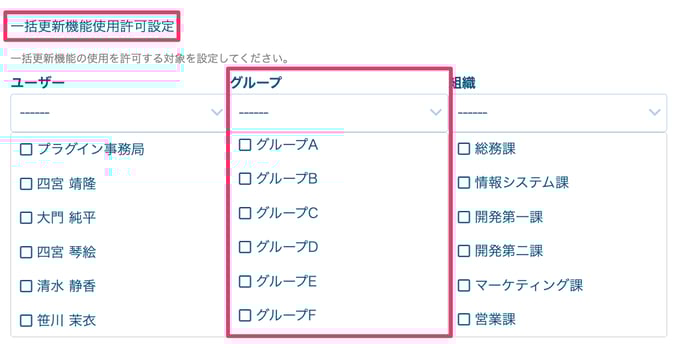Viewport: 688px width, 362px height.
Task: Enable the マーケティング課 checkbox
Action: (x=464, y=285)
